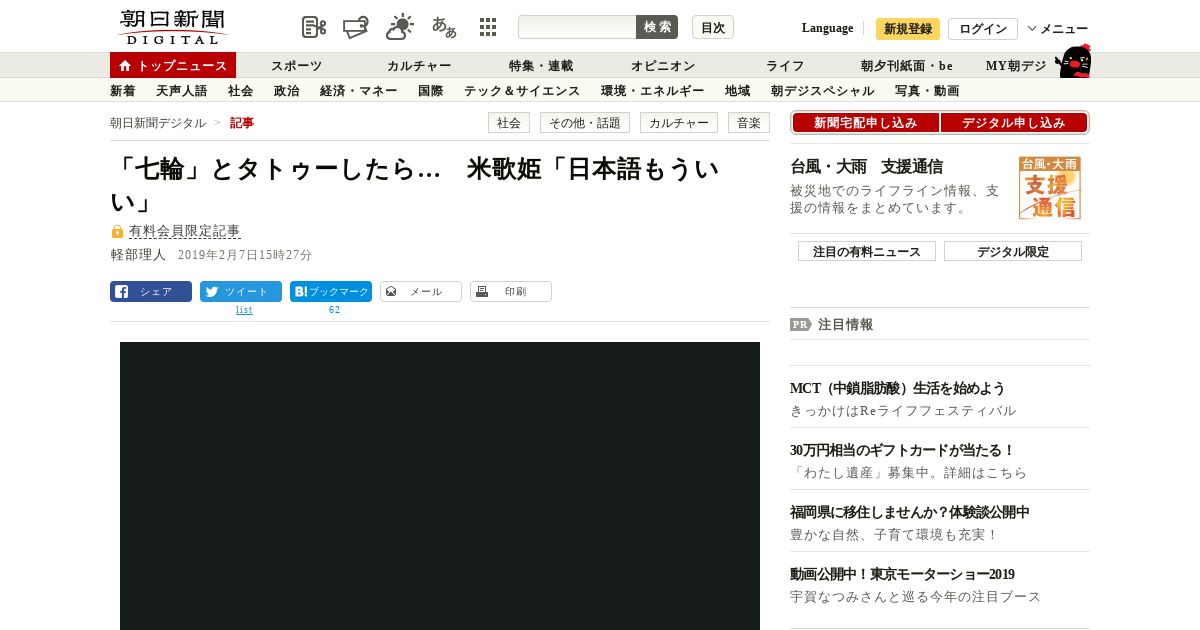Go to 朝デジスペシャル section
The height and width of the screenshot is (630, 1200).
click(823, 91)
